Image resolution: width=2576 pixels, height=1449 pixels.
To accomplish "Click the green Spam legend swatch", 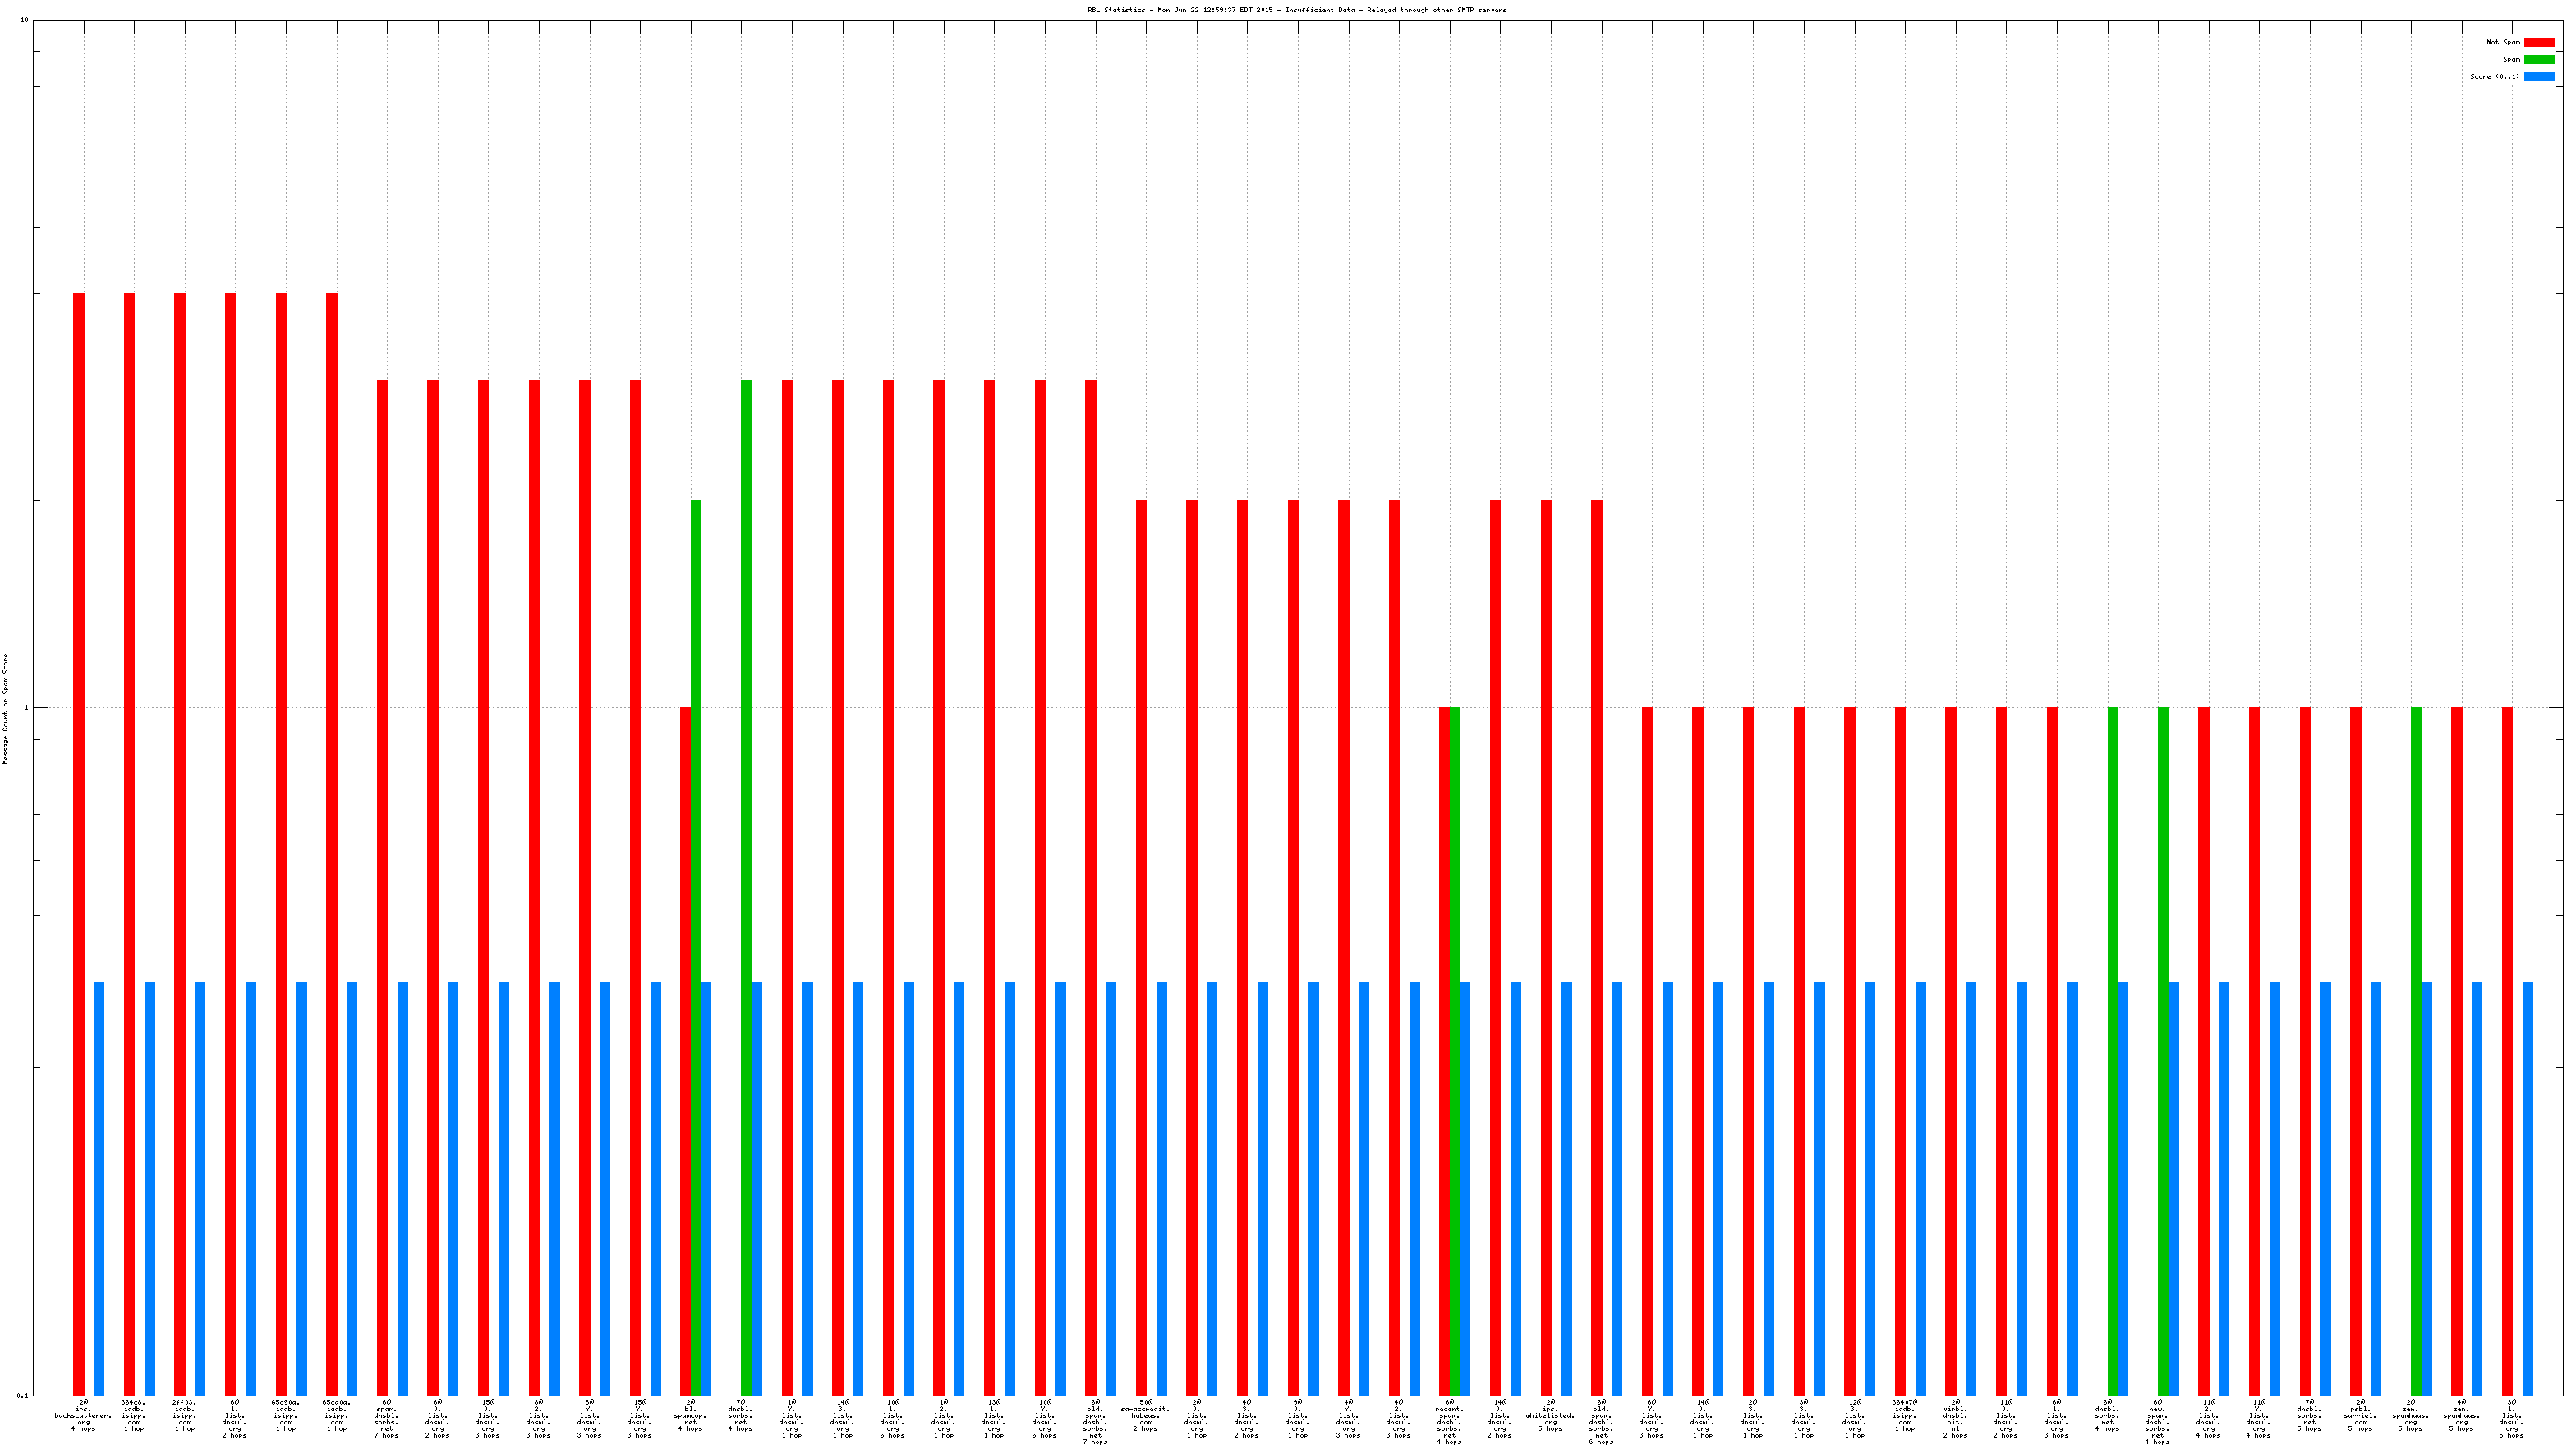I will [x=2539, y=59].
